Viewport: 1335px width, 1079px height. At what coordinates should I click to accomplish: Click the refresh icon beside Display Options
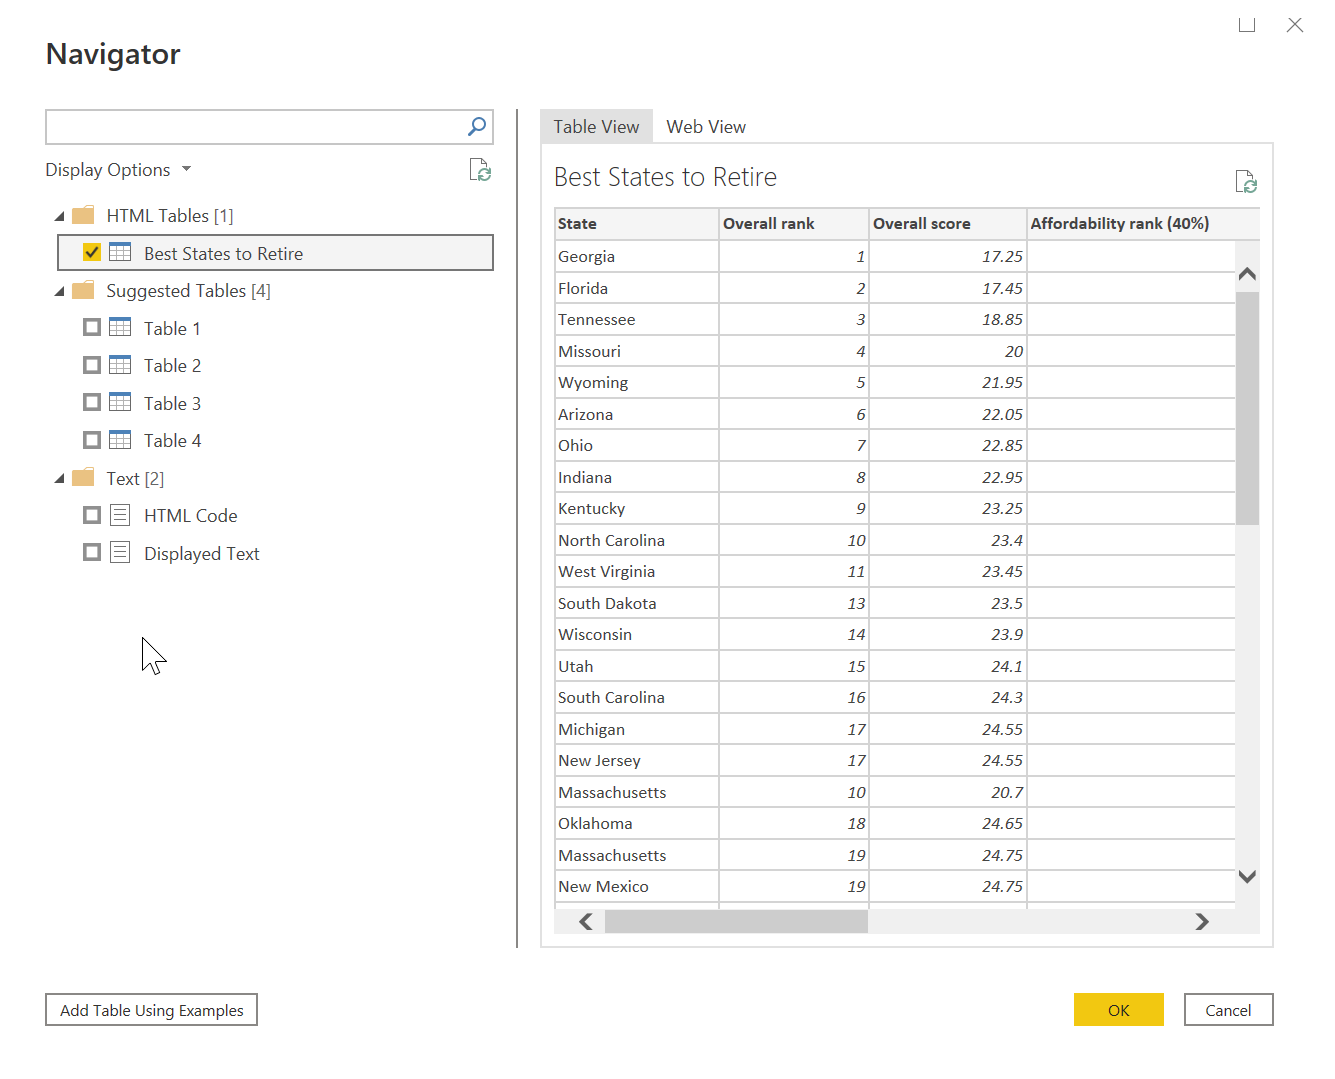480,170
